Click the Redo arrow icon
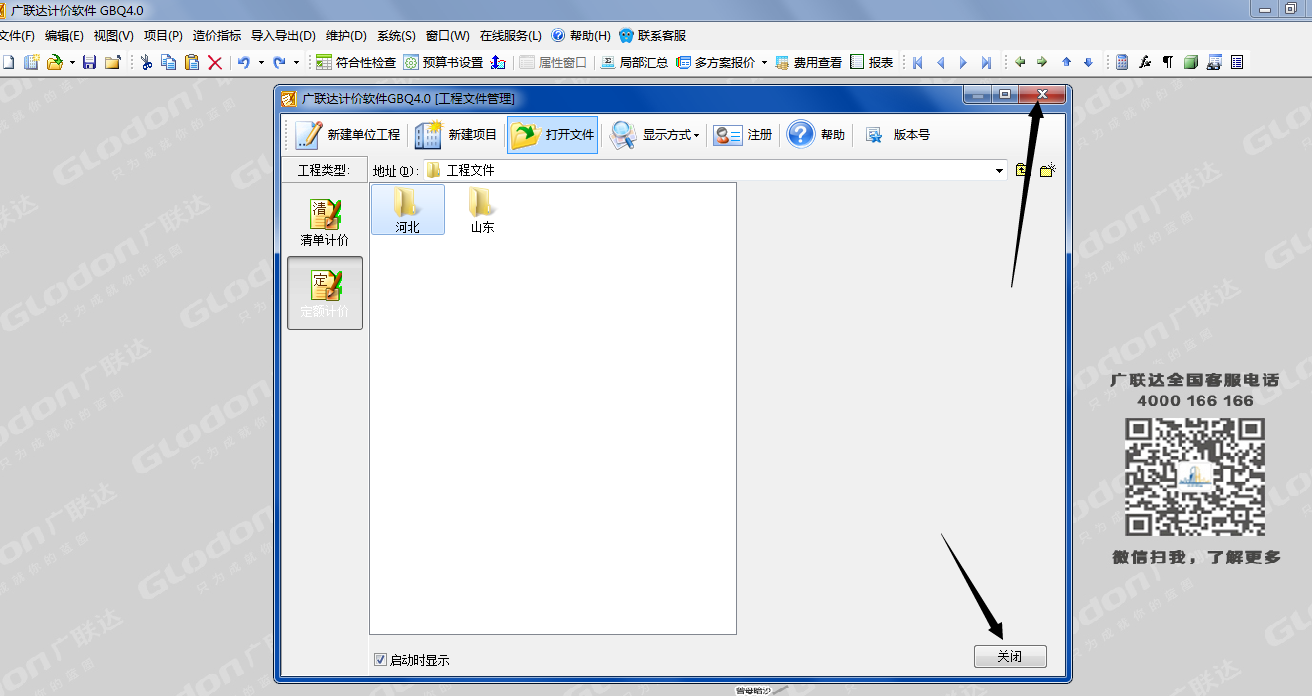Screen dimensions: 1312x696 tap(279, 62)
